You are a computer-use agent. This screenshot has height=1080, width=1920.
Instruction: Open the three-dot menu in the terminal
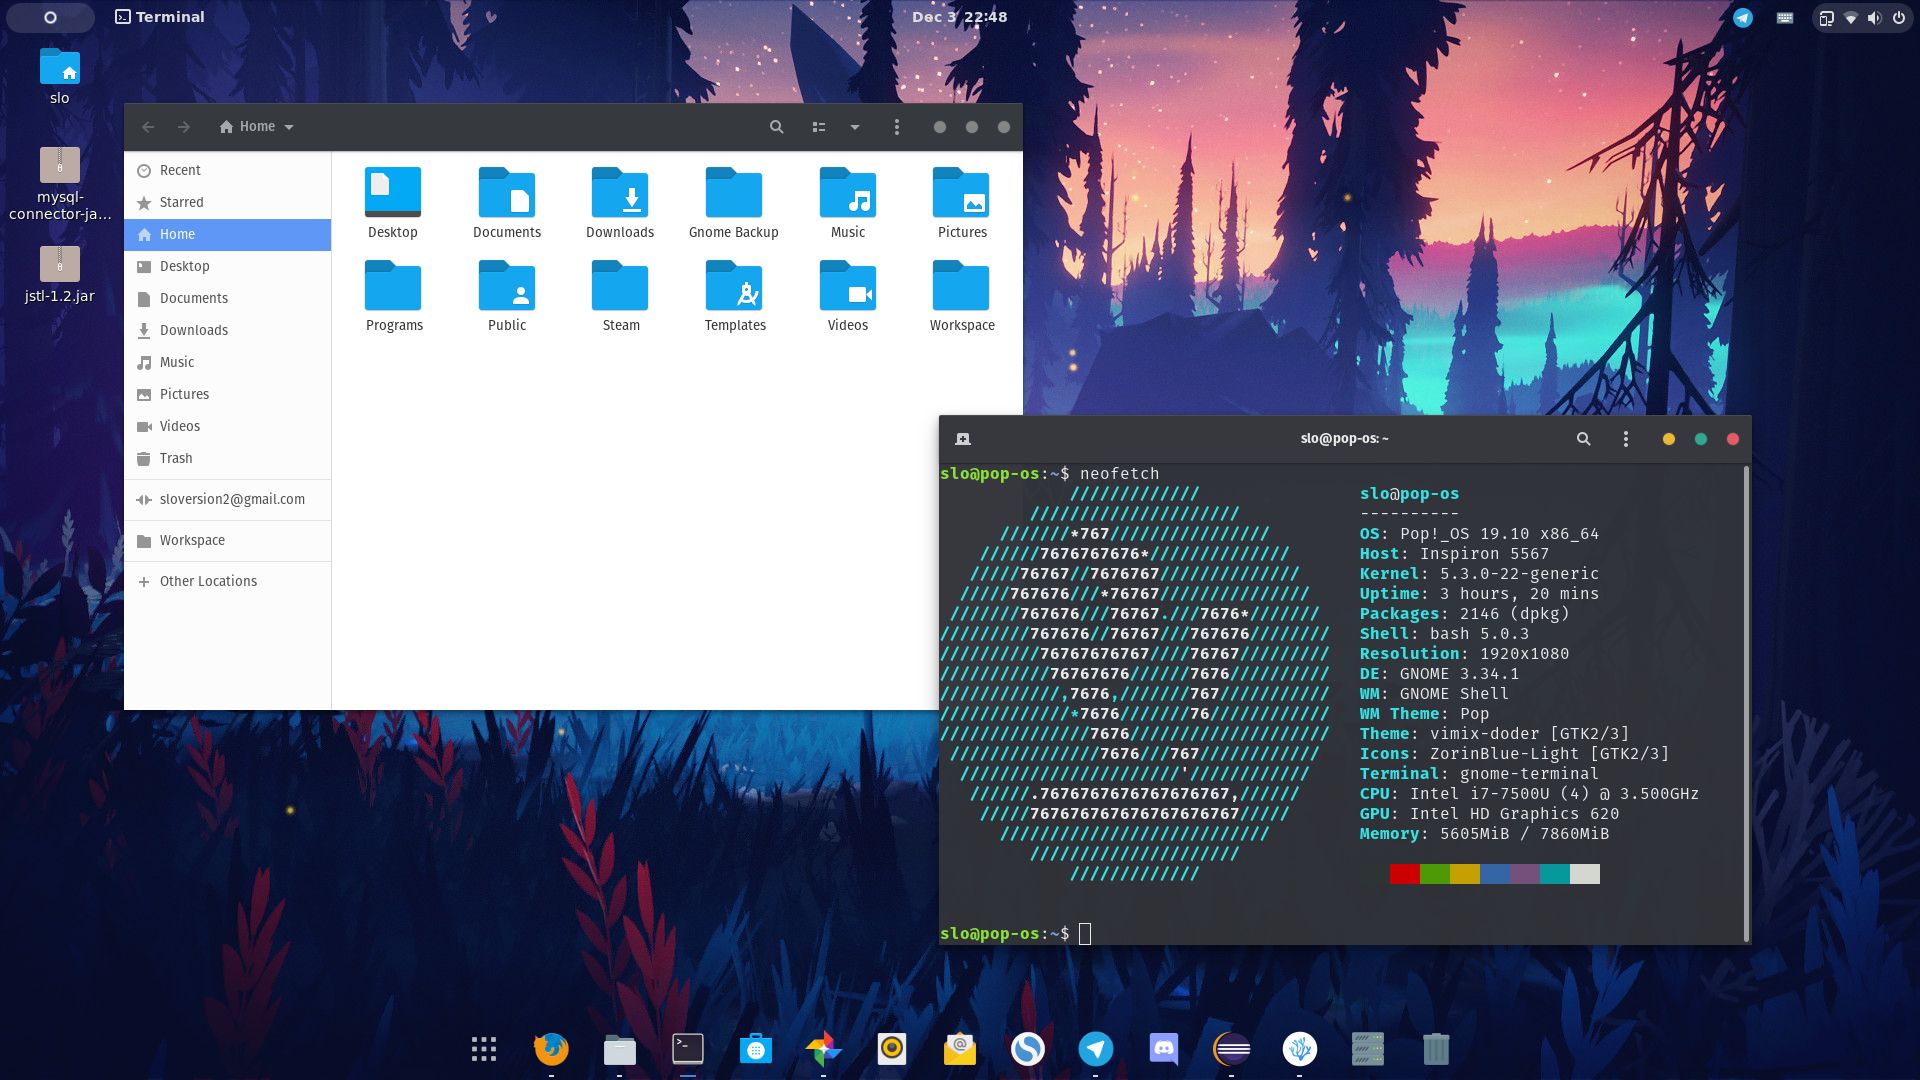[1625, 438]
